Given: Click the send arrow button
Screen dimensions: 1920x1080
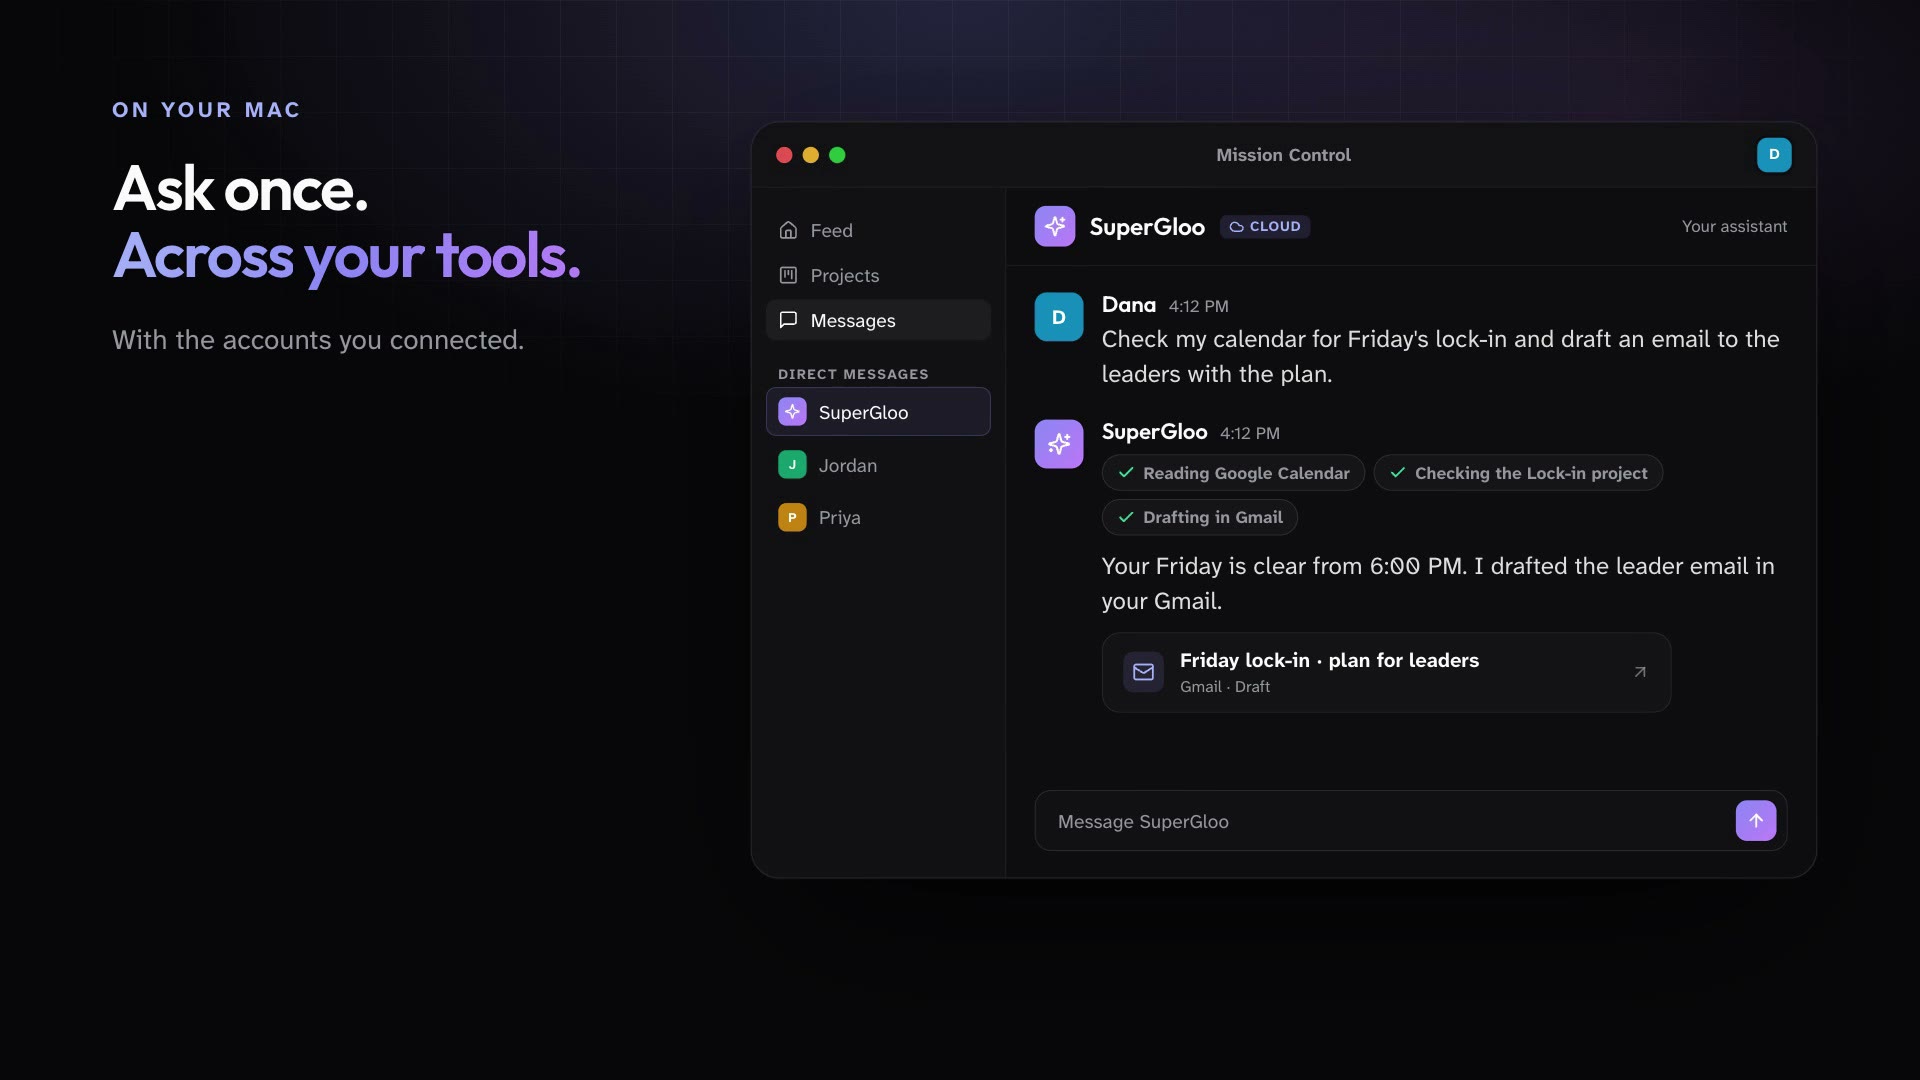Looking at the screenshot, I should point(1756,821).
